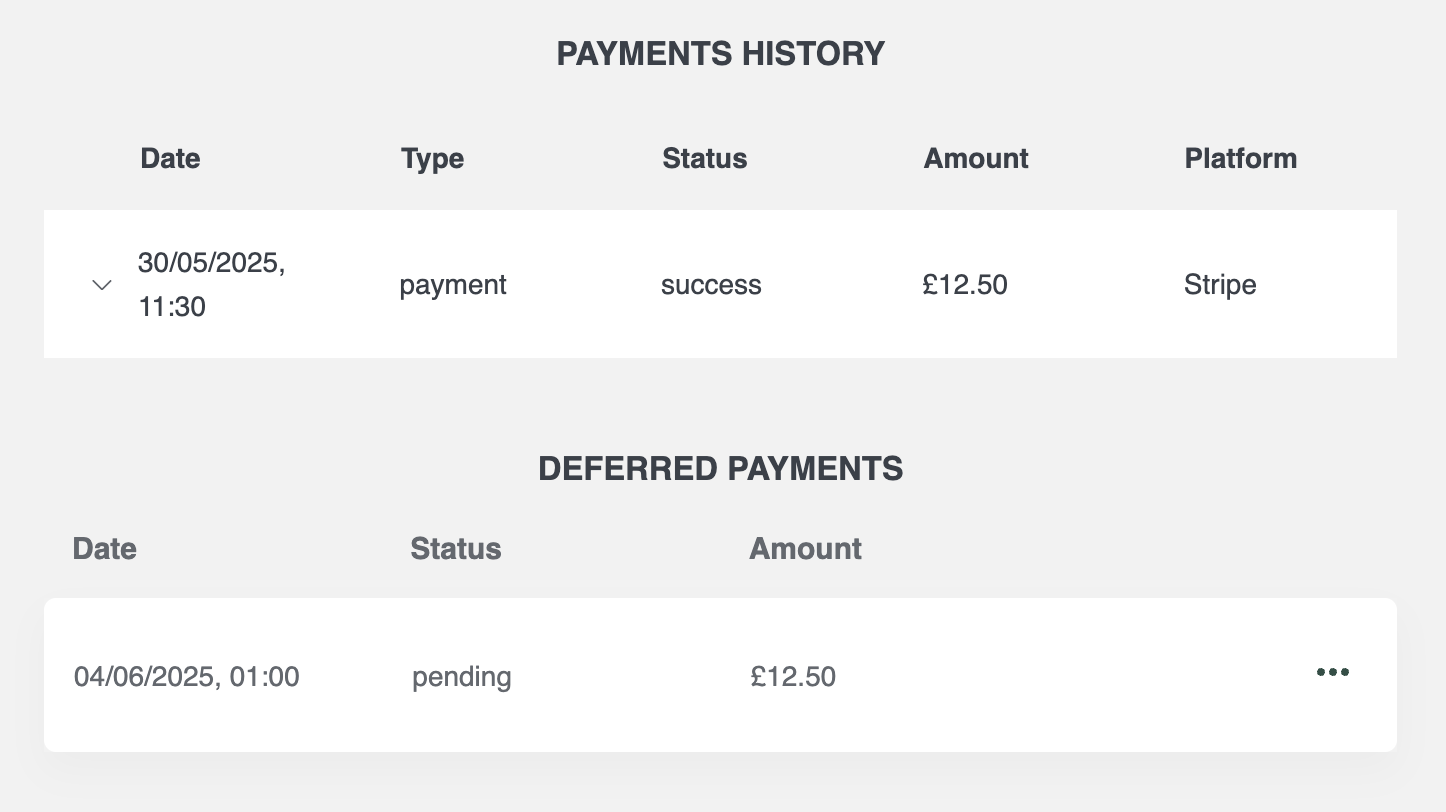This screenshot has width=1446, height=812.
Task: Click the Date header under Deferred Payments
Action: (105, 548)
